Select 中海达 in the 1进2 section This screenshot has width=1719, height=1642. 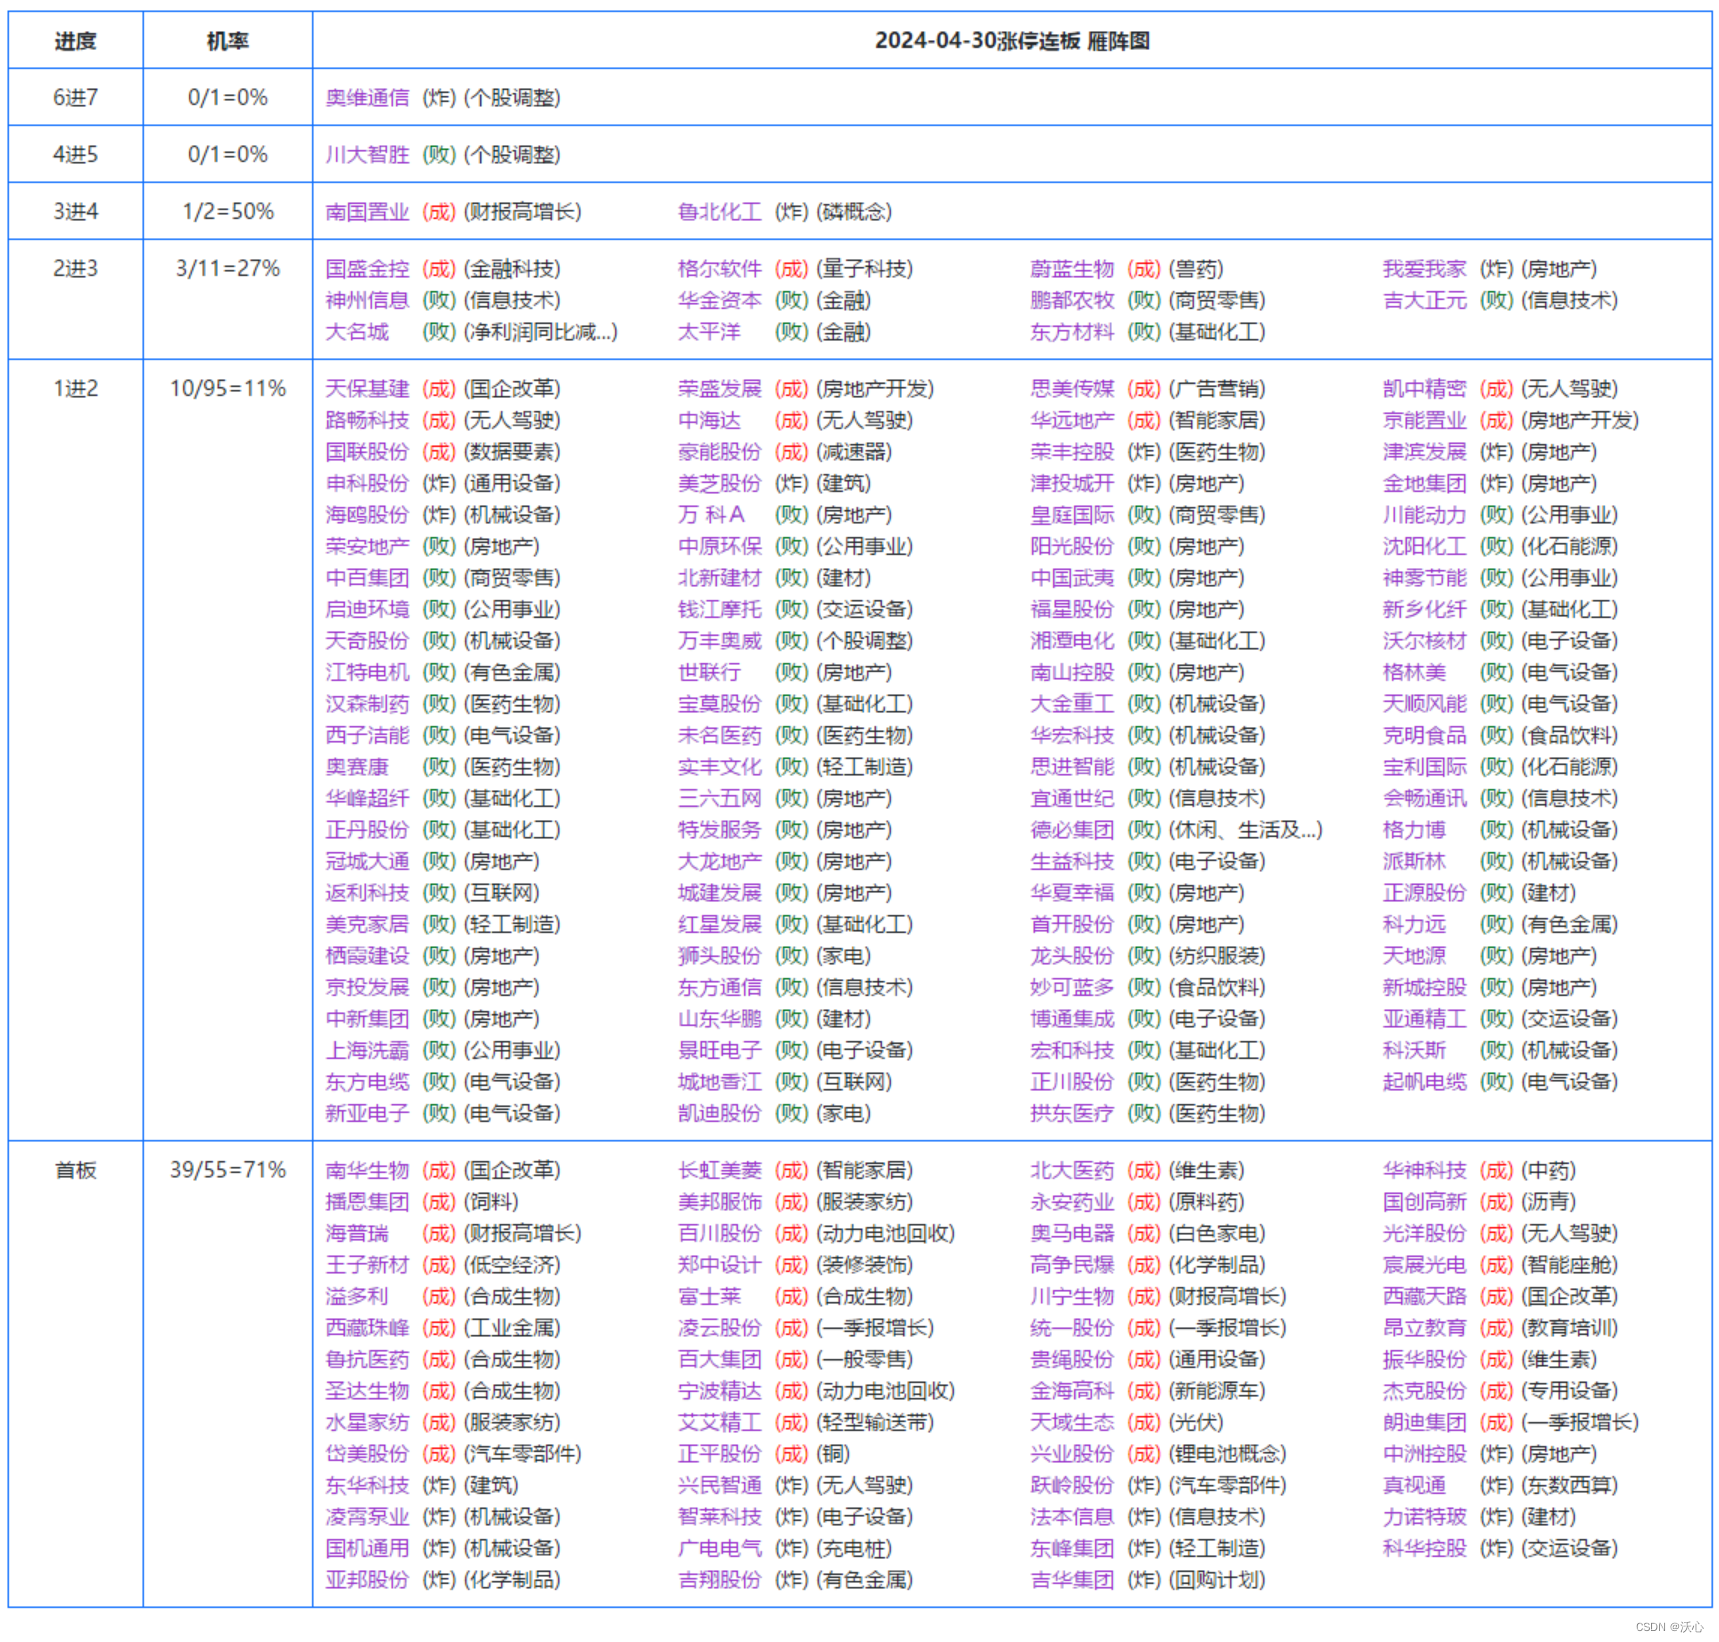[x=709, y=420]
